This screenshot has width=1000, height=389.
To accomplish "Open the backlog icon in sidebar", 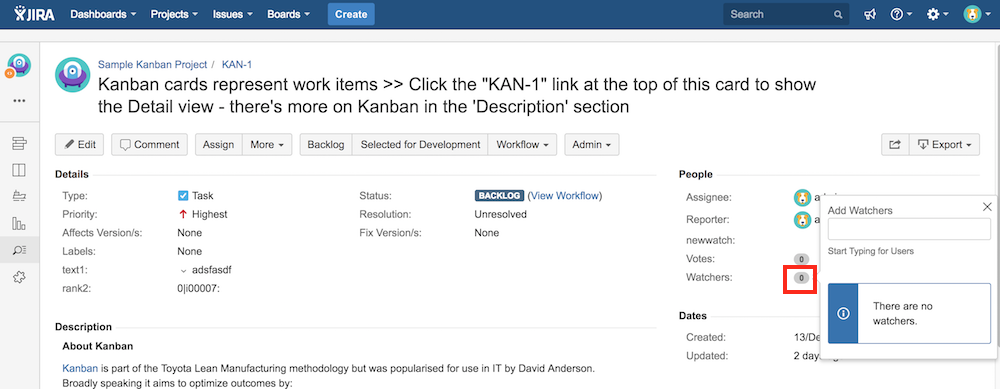I will click(19, 143).
